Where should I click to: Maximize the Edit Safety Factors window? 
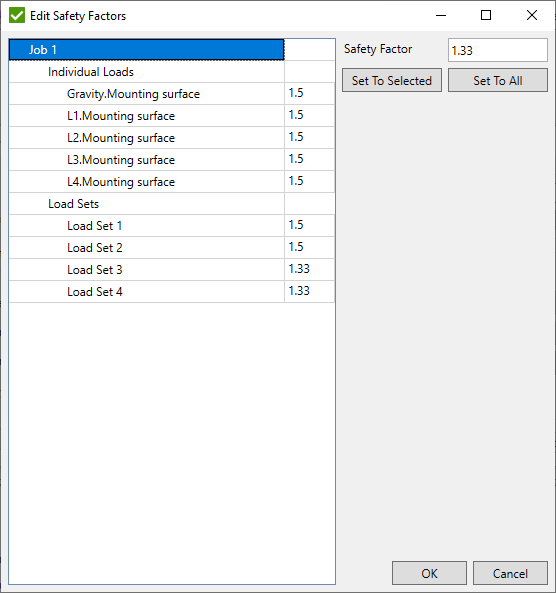coord(486,16)
